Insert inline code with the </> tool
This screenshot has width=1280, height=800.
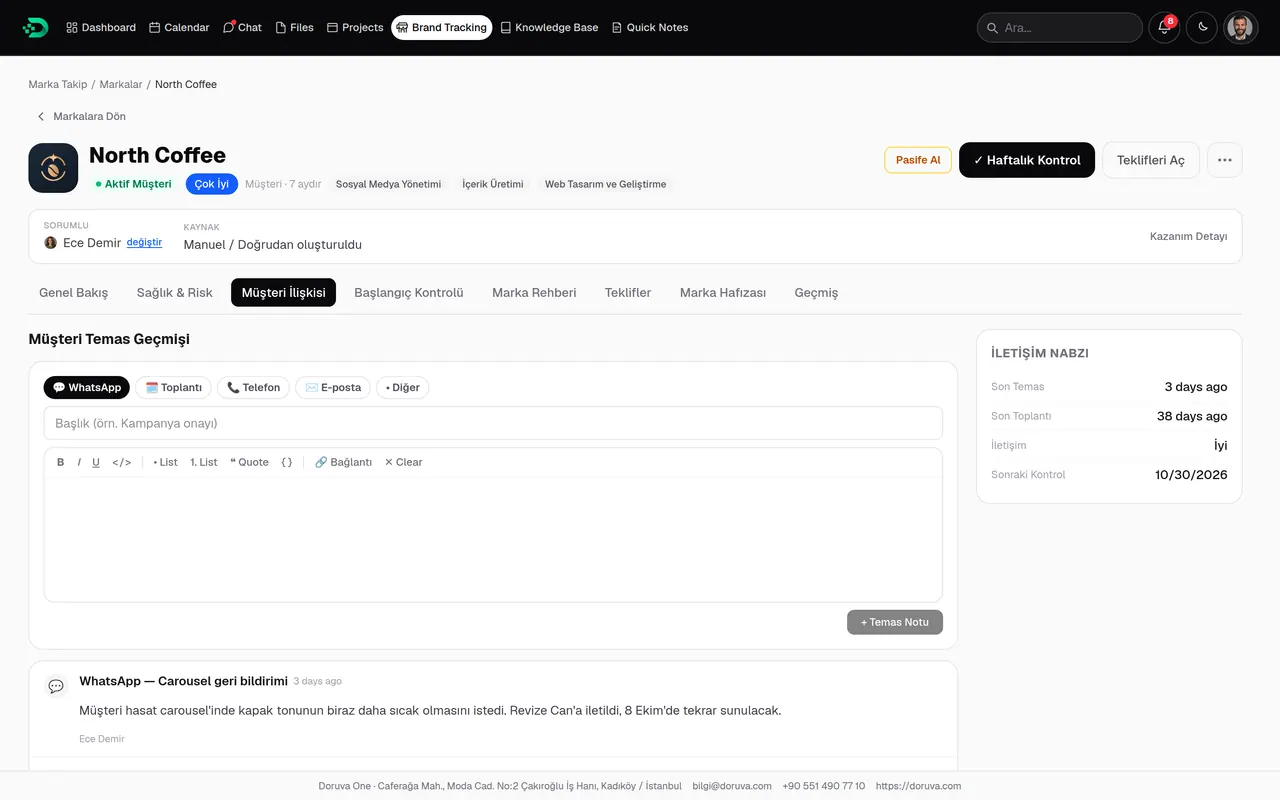coord(122,462)
